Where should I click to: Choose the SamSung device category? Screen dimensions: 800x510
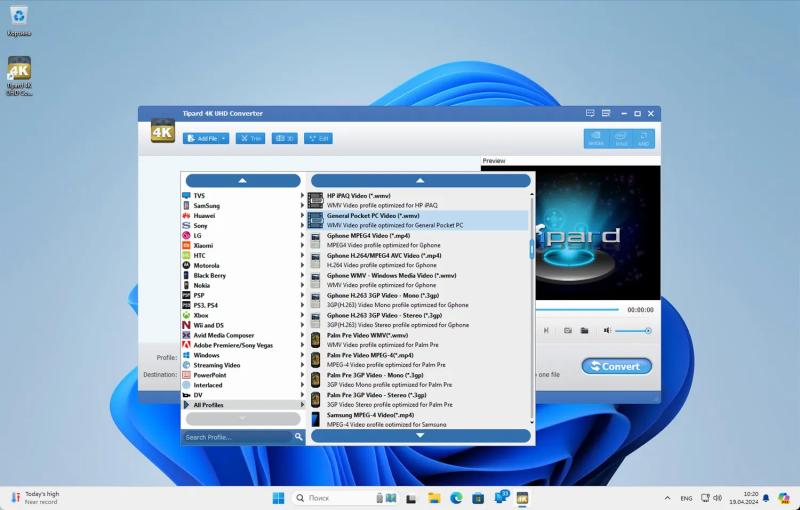coord(243,206)
